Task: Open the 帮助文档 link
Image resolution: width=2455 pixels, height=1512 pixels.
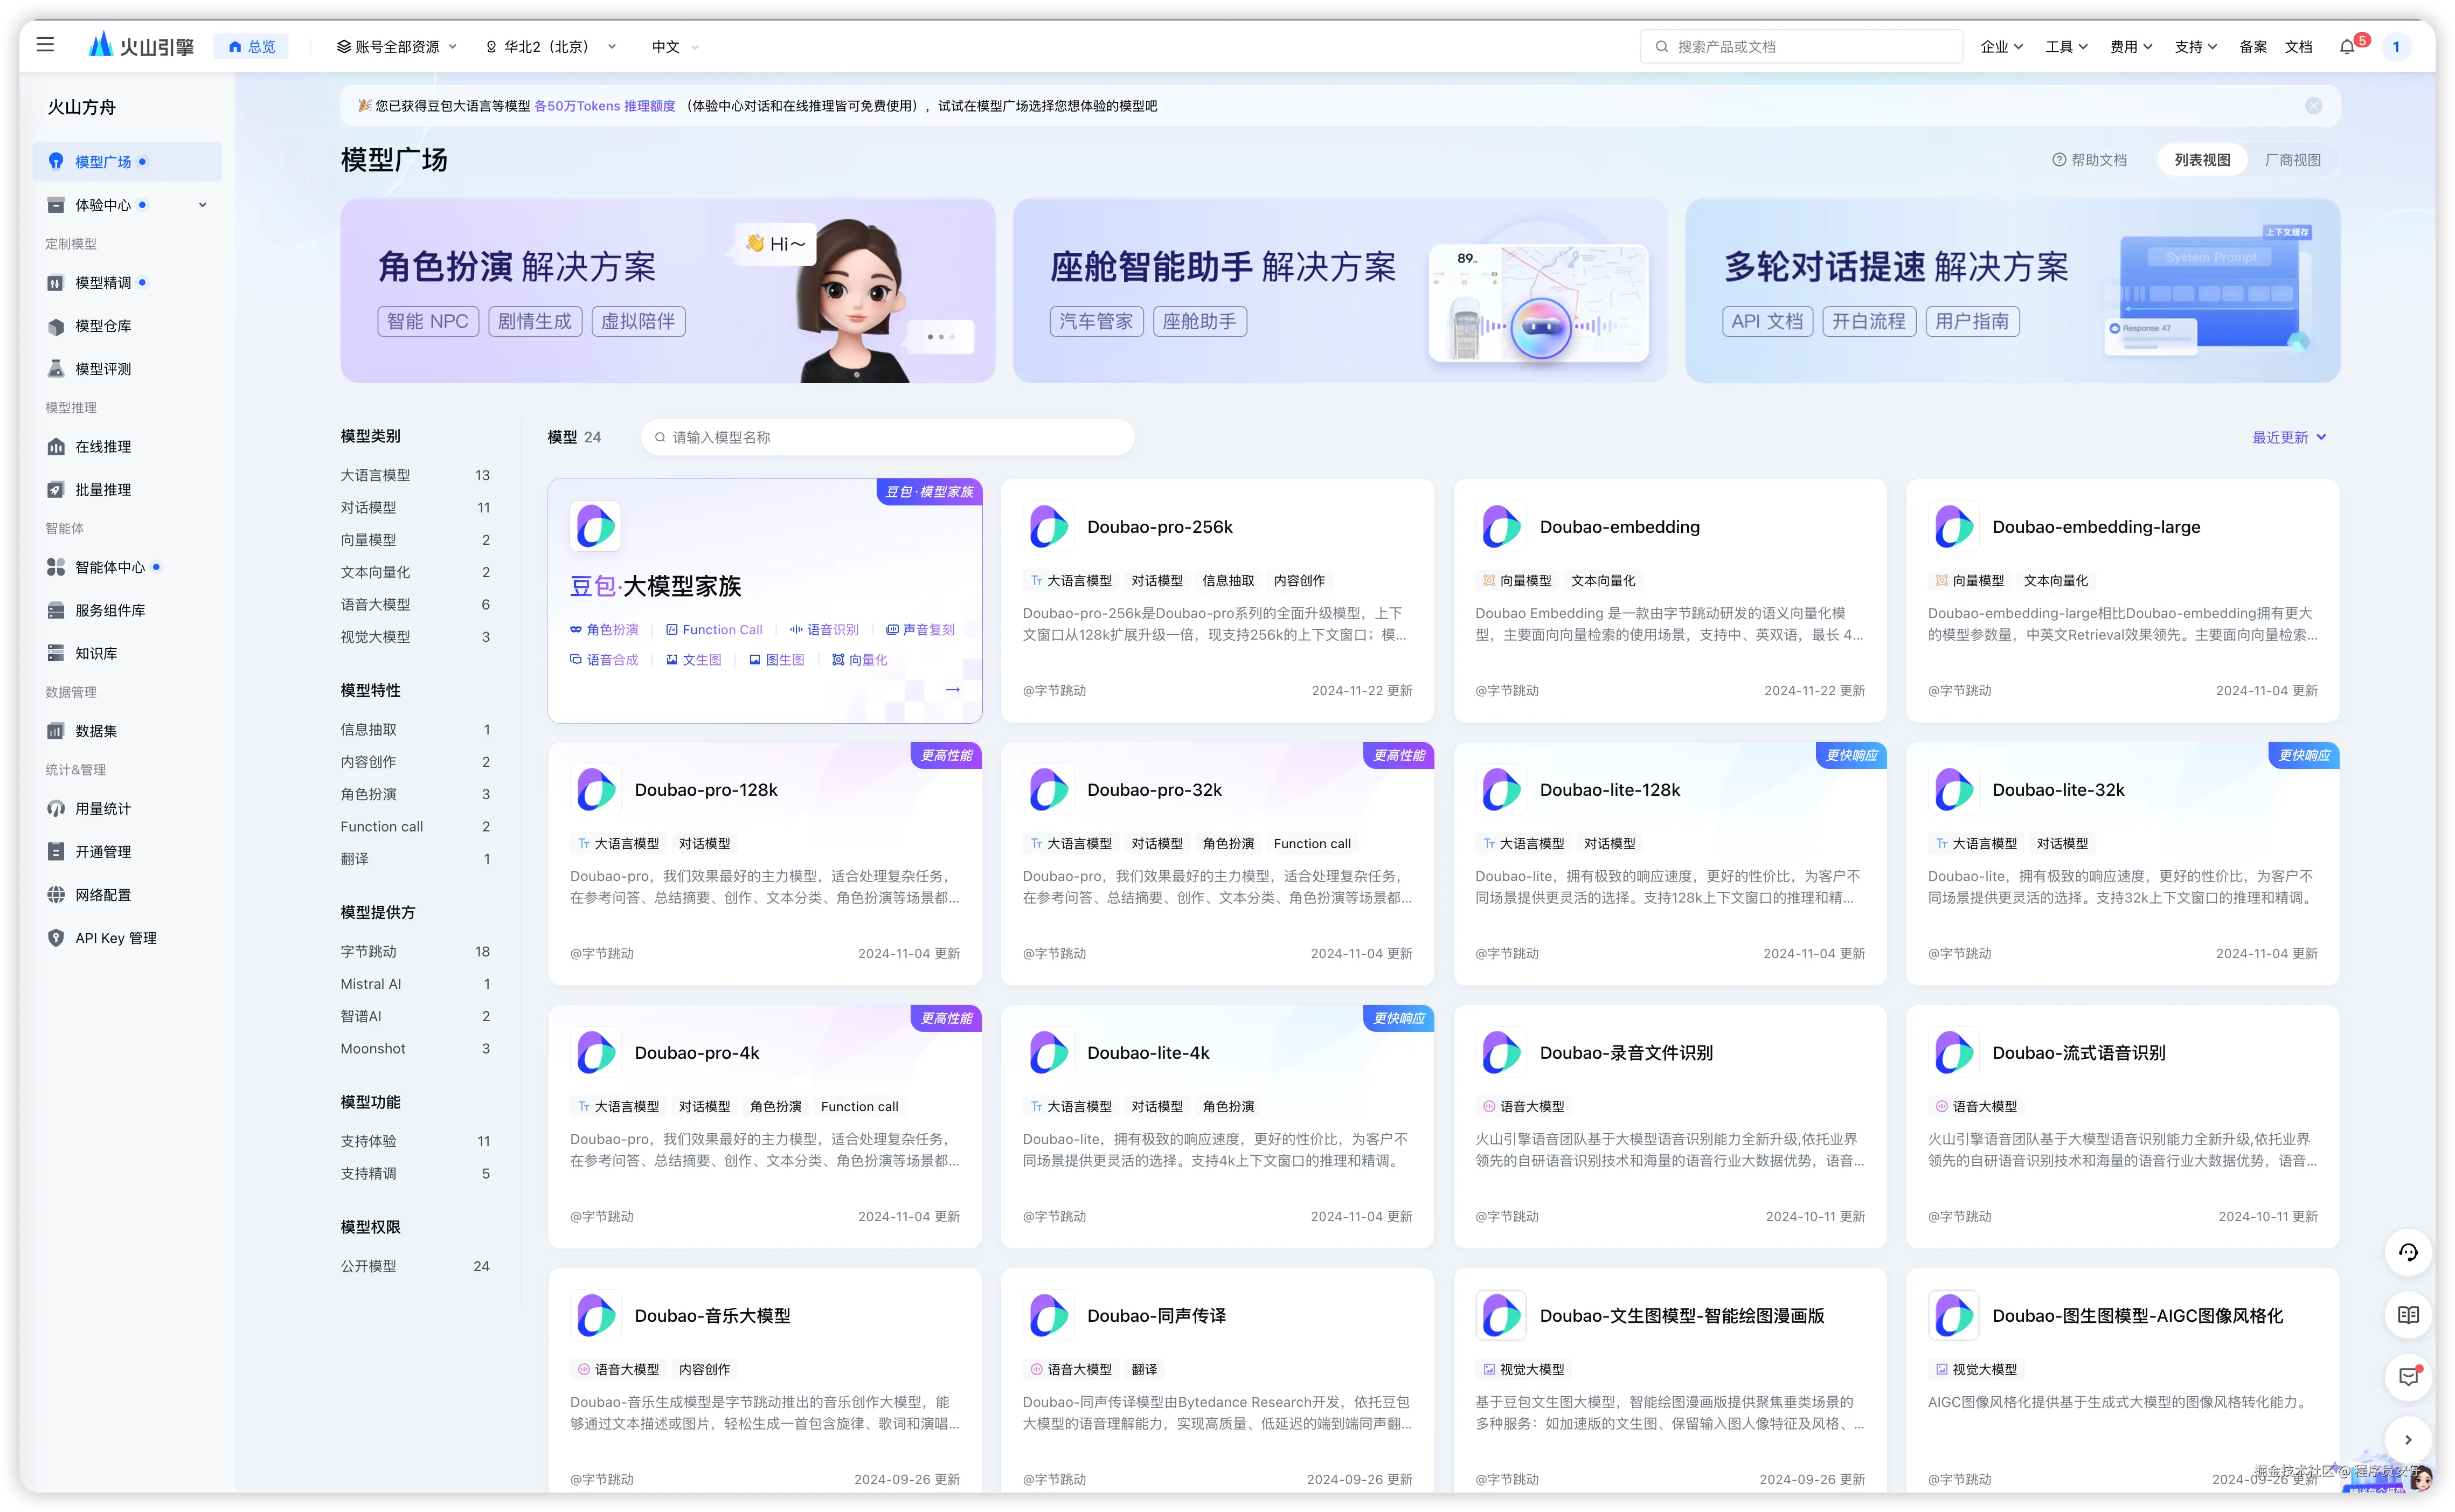Action: 2090,160
